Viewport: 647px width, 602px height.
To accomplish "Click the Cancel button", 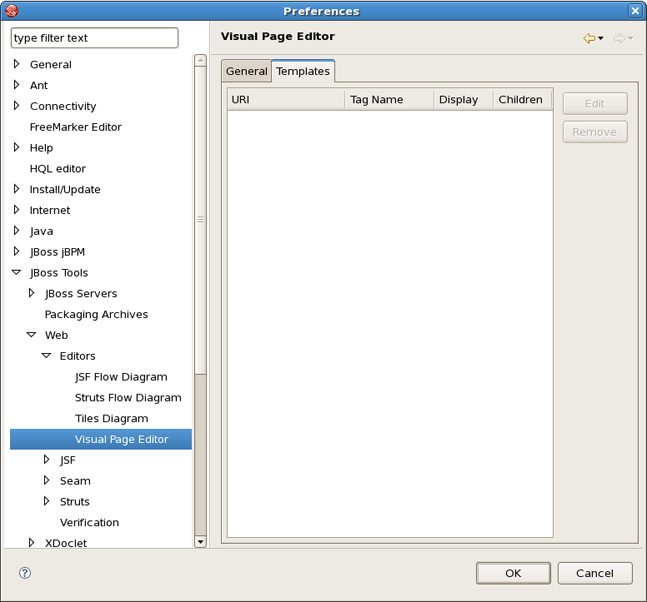I will pos(594,573).
